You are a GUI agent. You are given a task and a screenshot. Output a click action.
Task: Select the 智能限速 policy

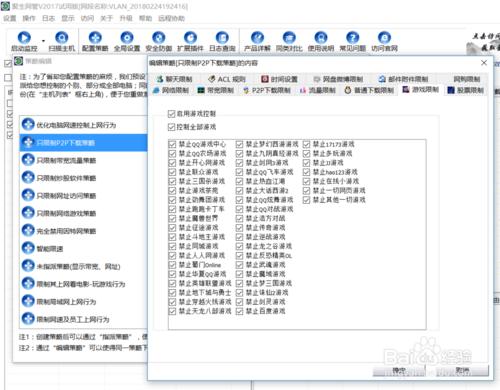83,249
